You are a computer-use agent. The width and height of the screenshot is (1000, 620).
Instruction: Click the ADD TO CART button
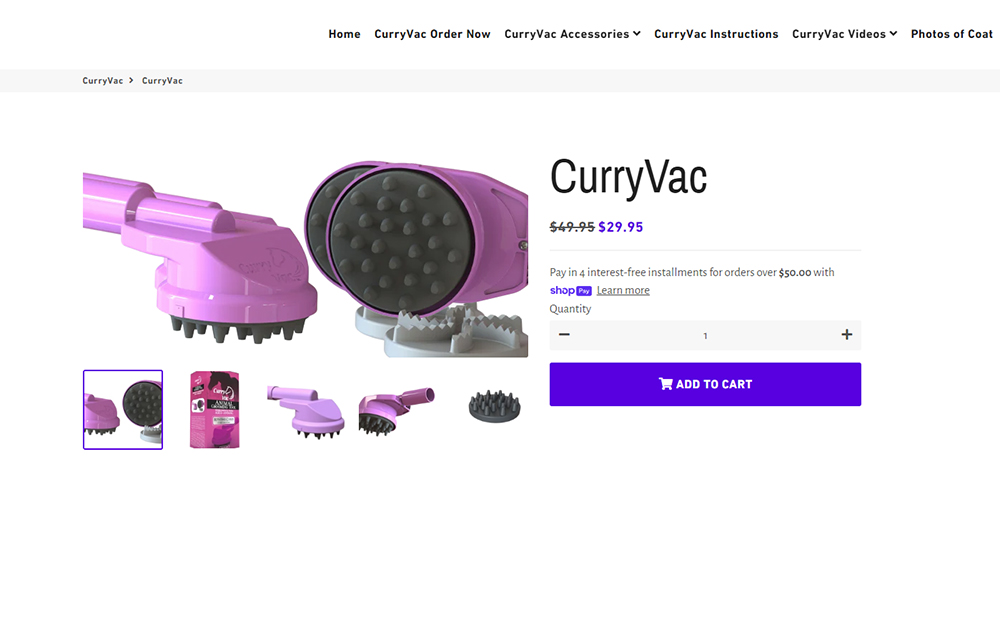coord(705,385)
